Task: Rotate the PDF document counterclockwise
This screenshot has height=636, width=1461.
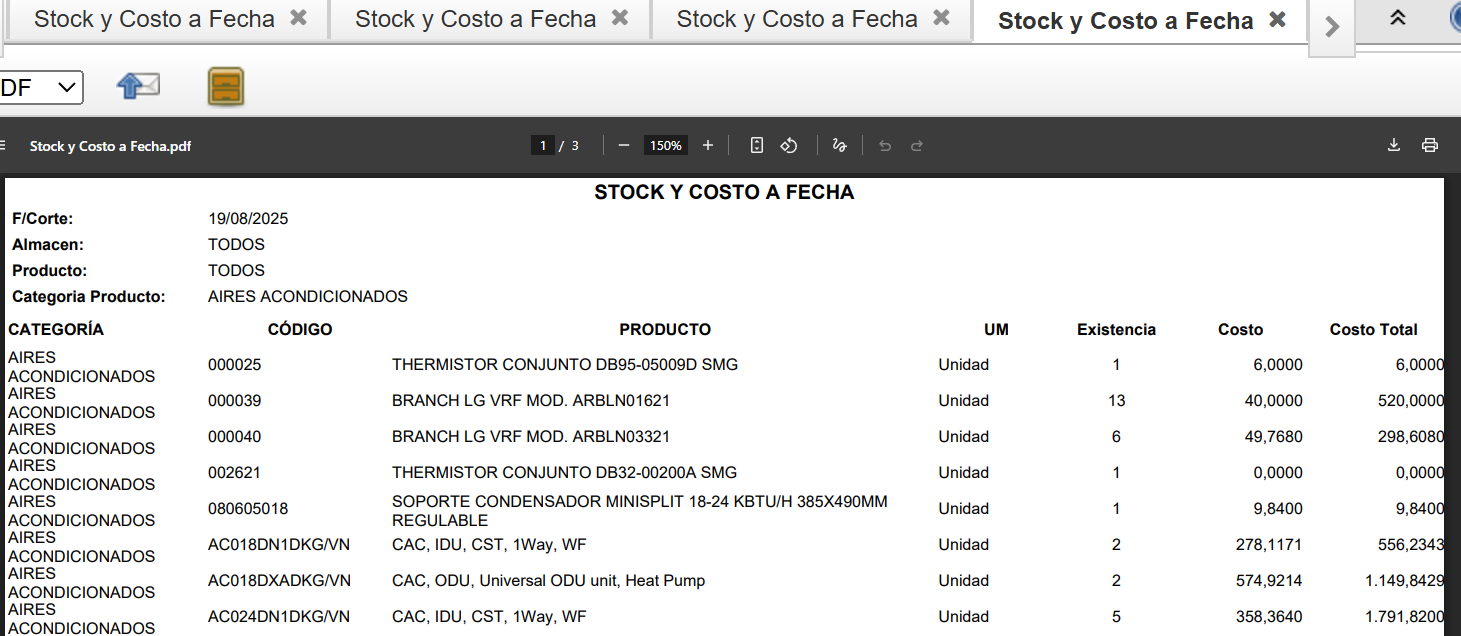Action: [789, 146]
